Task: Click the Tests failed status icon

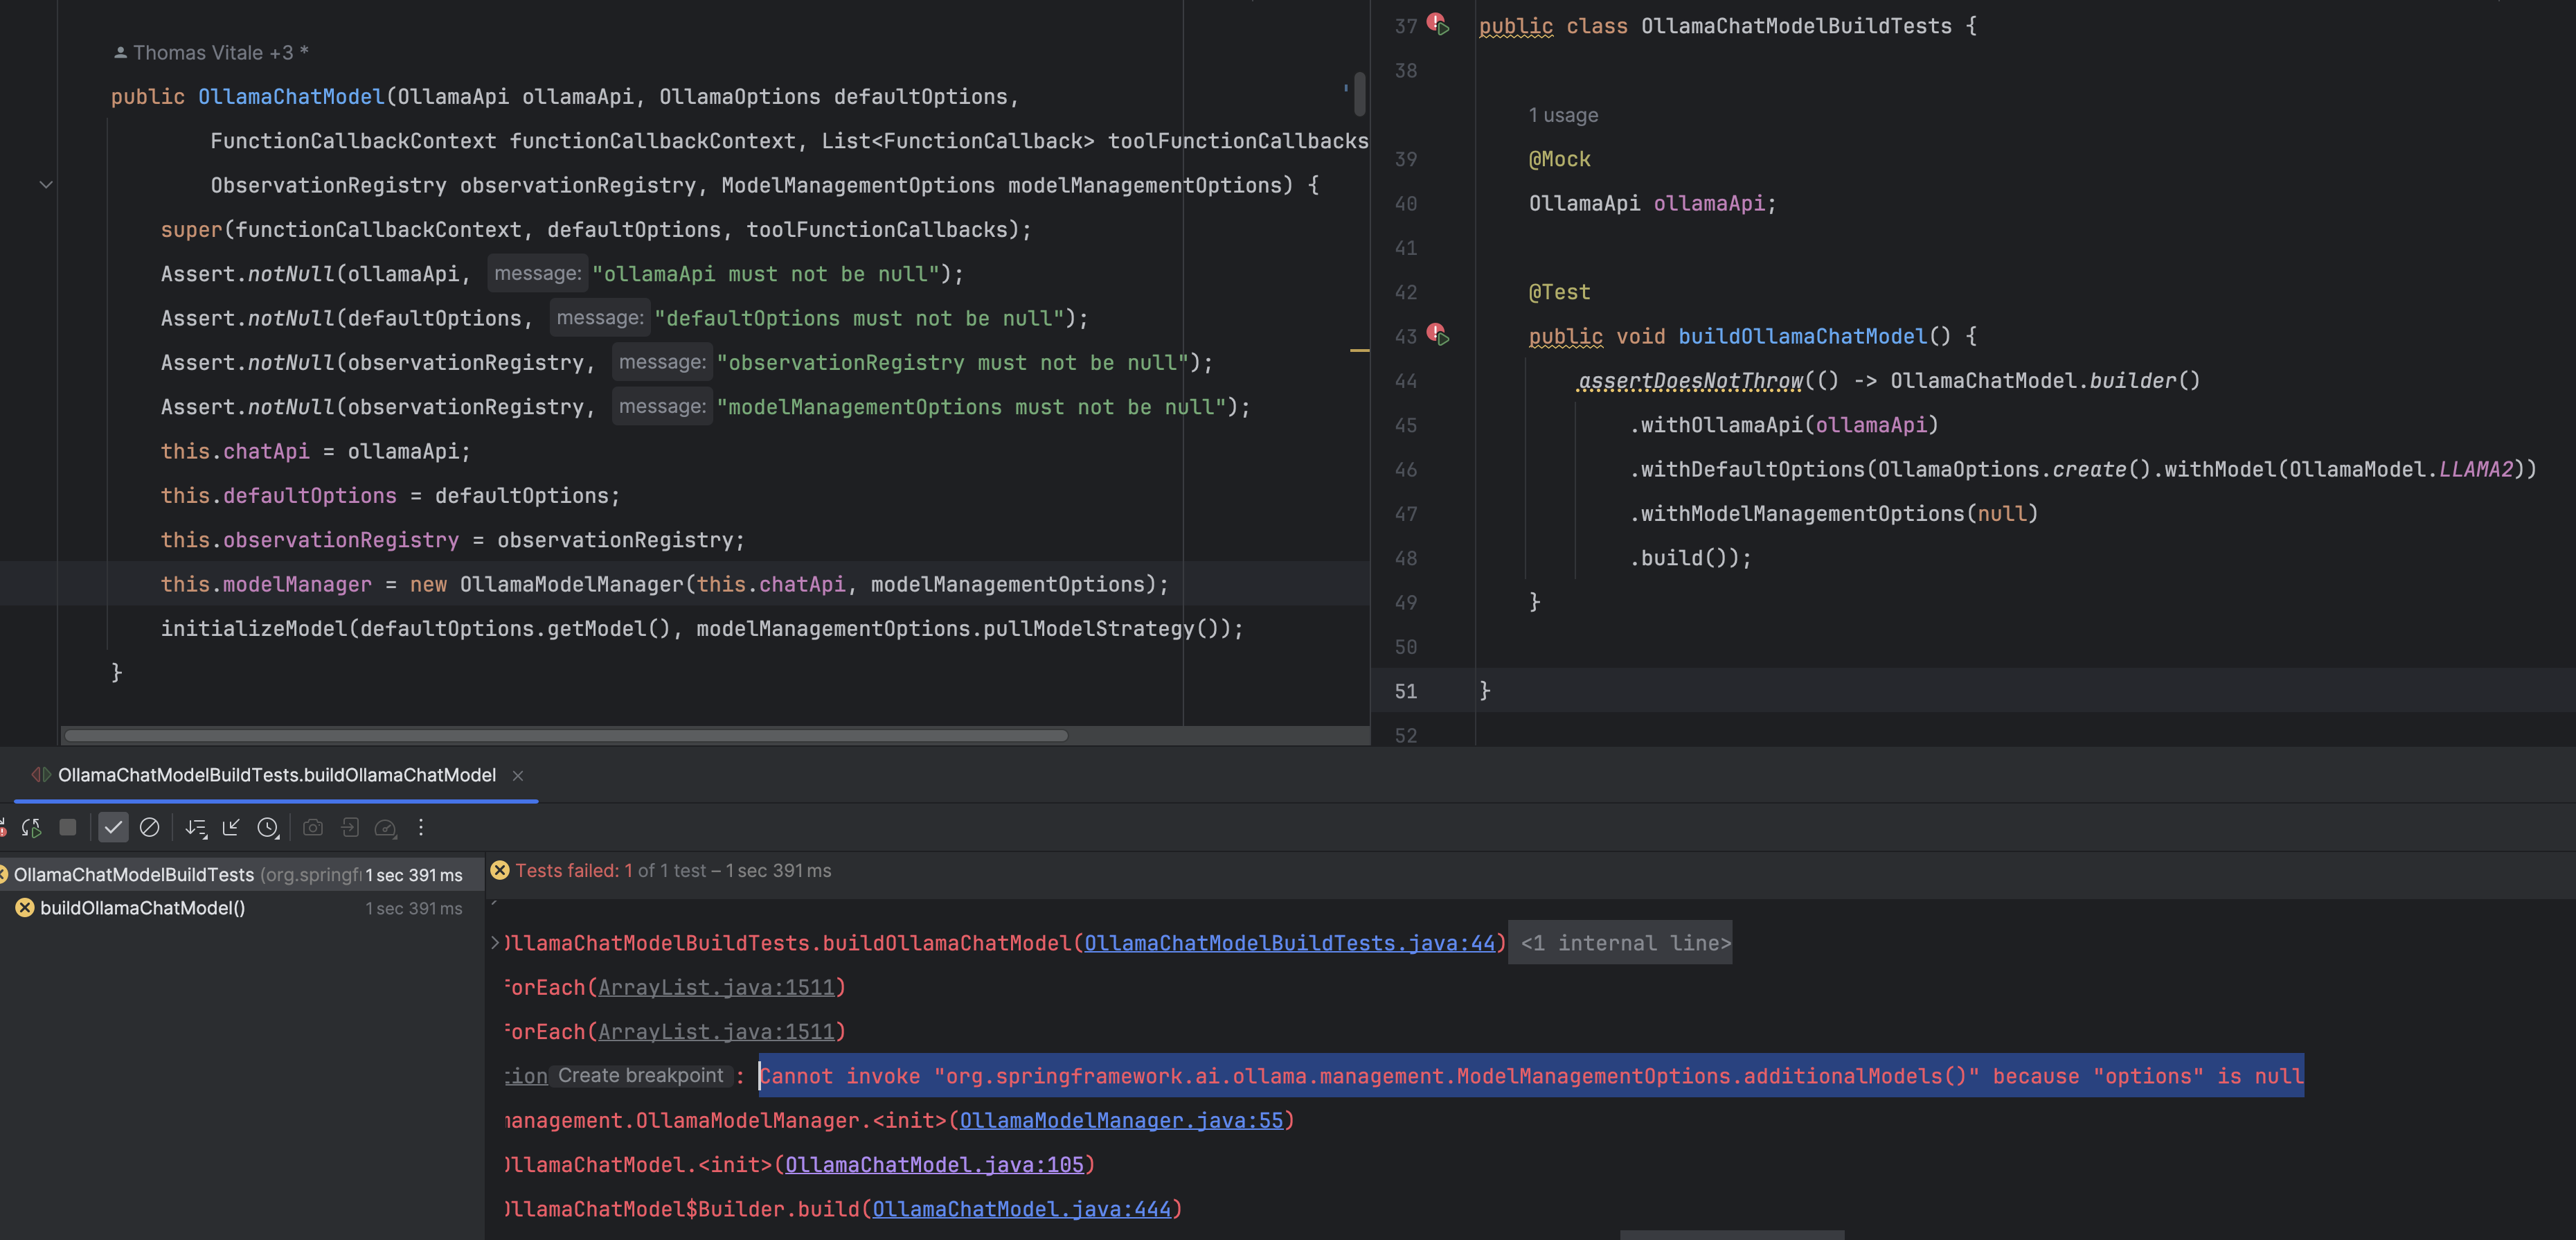Action: point(500,871)
